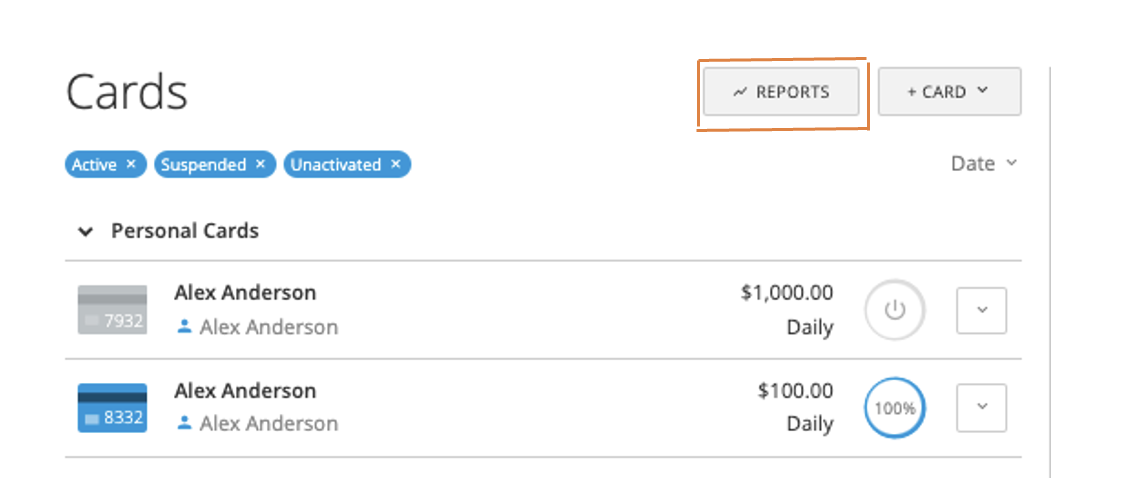Screen dimensions: 1138x486
Task: Click the trend line icon in Reports
Action: pyautogui.click(x=740, y=92)
